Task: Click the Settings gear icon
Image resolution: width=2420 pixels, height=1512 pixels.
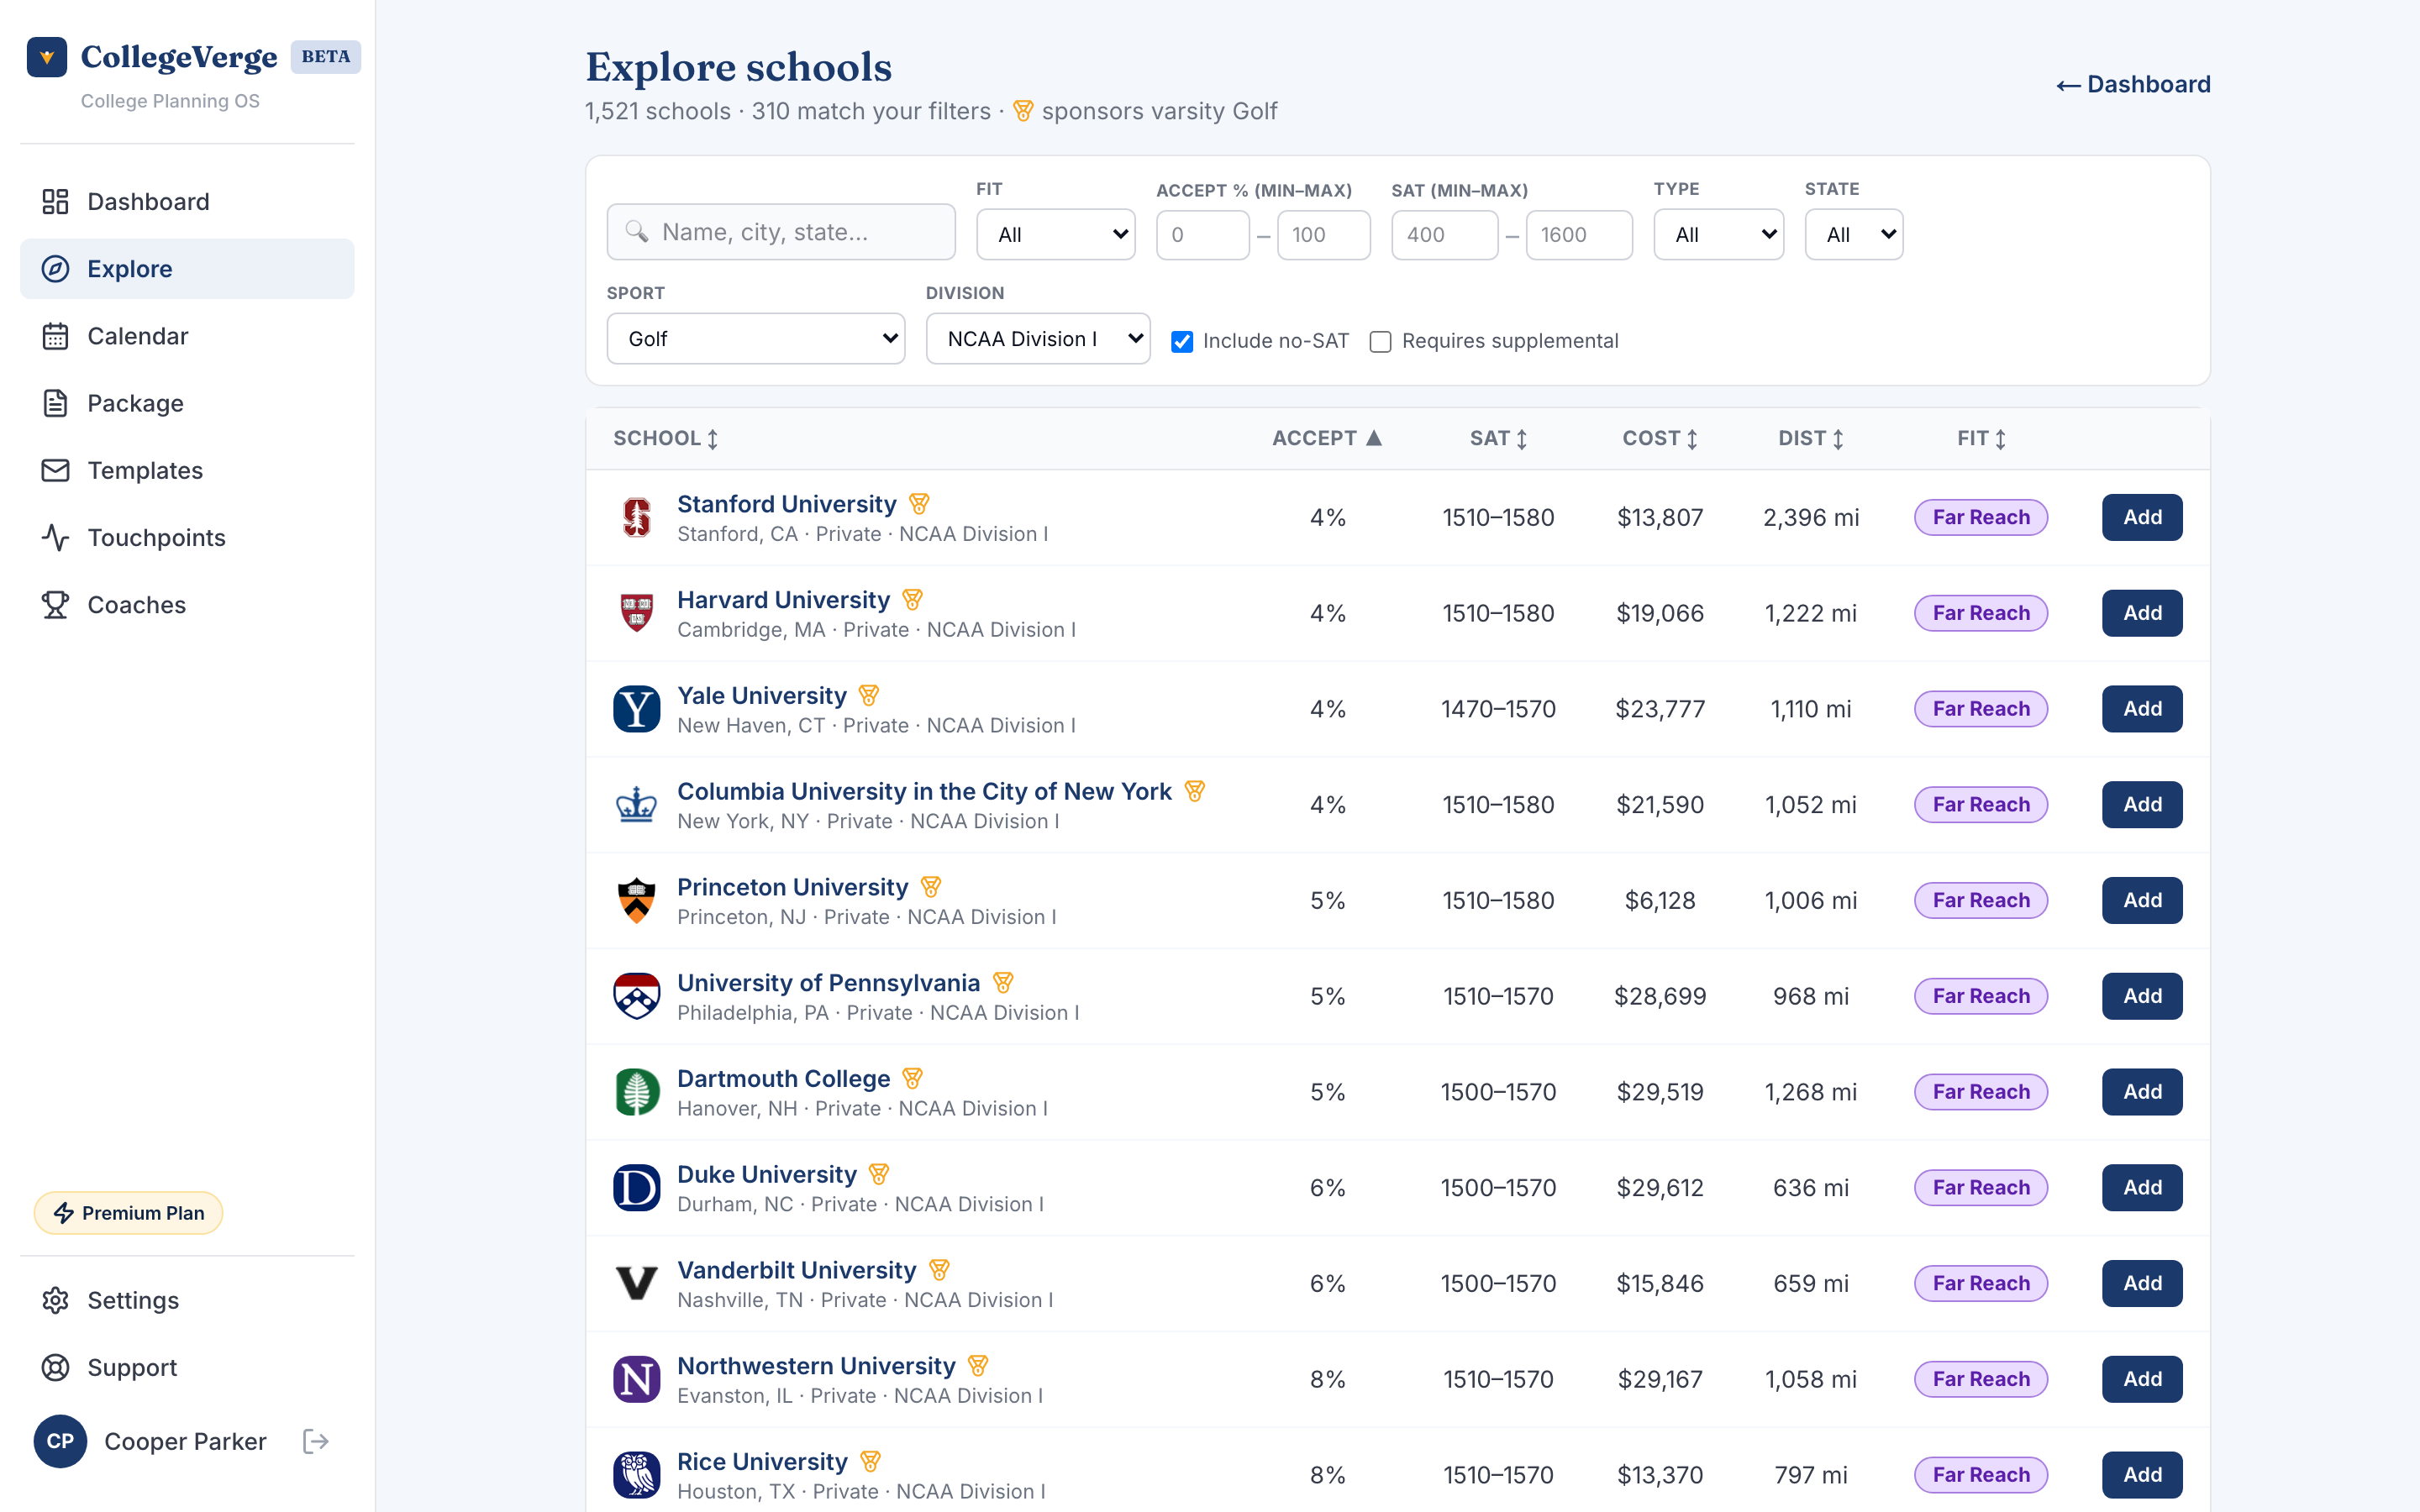Action: pyautogui.click(x=55, y=1300)
